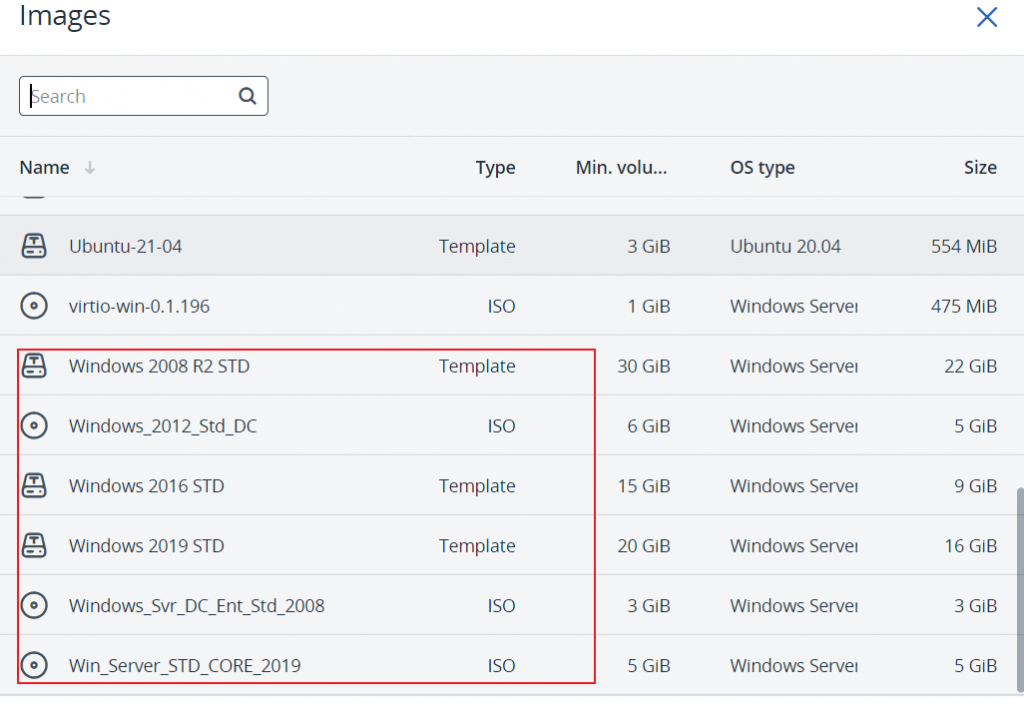Select the Windows 2016 STD image name
The height and width of the screenshot is (711, 1024).
[x=146, y=486]
